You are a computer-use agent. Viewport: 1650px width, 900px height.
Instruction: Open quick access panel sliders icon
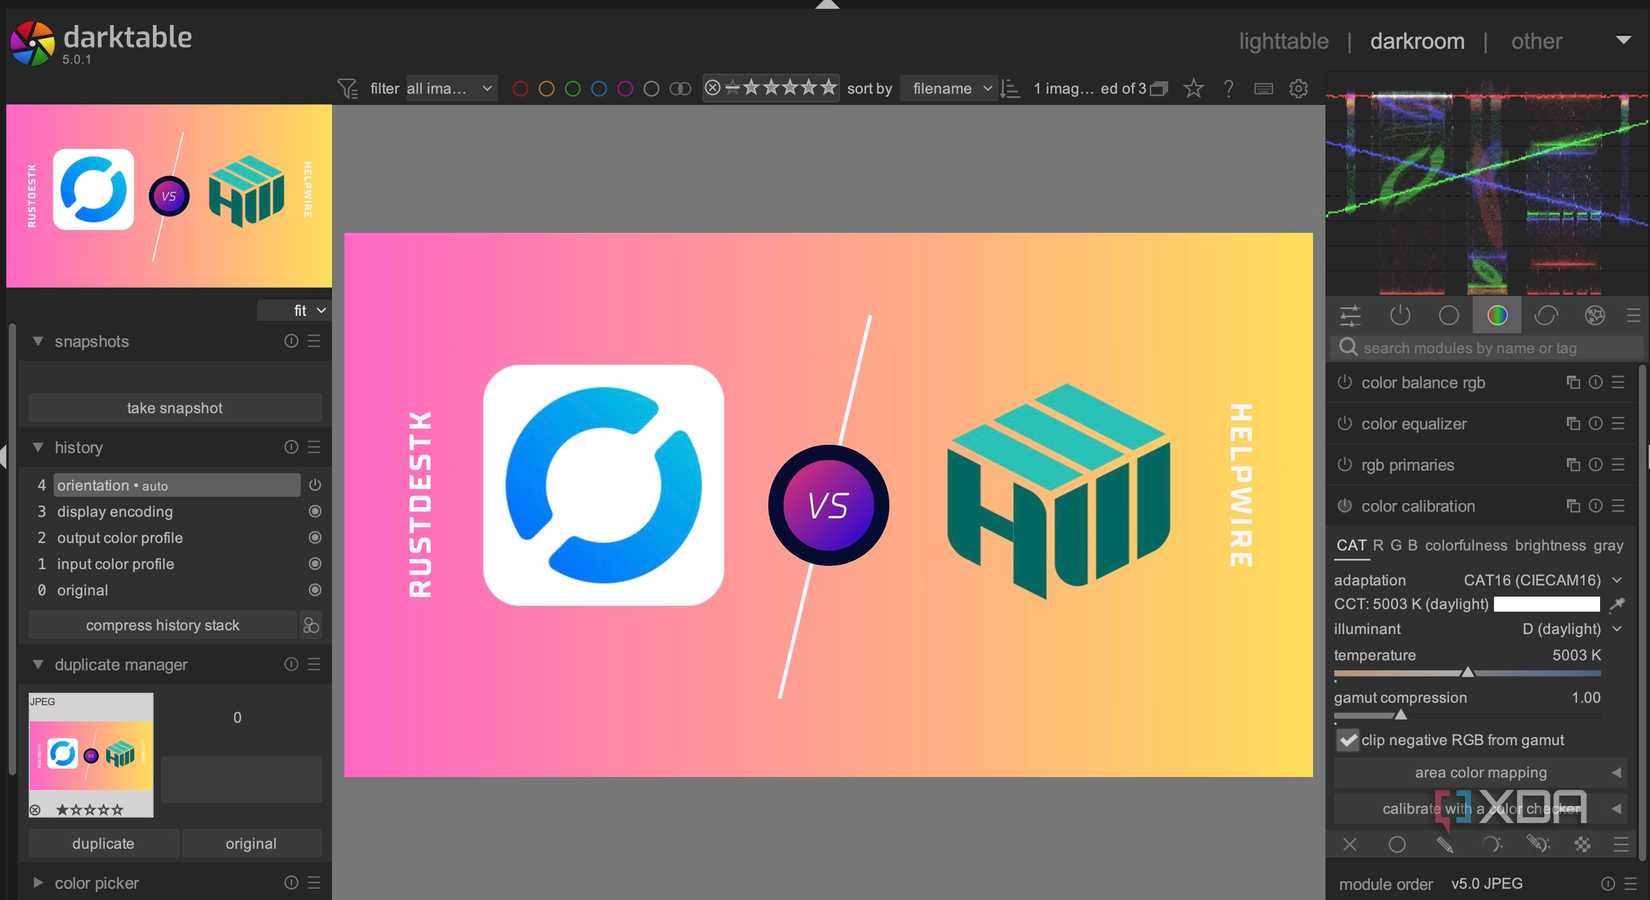[x=1350, y=315]
